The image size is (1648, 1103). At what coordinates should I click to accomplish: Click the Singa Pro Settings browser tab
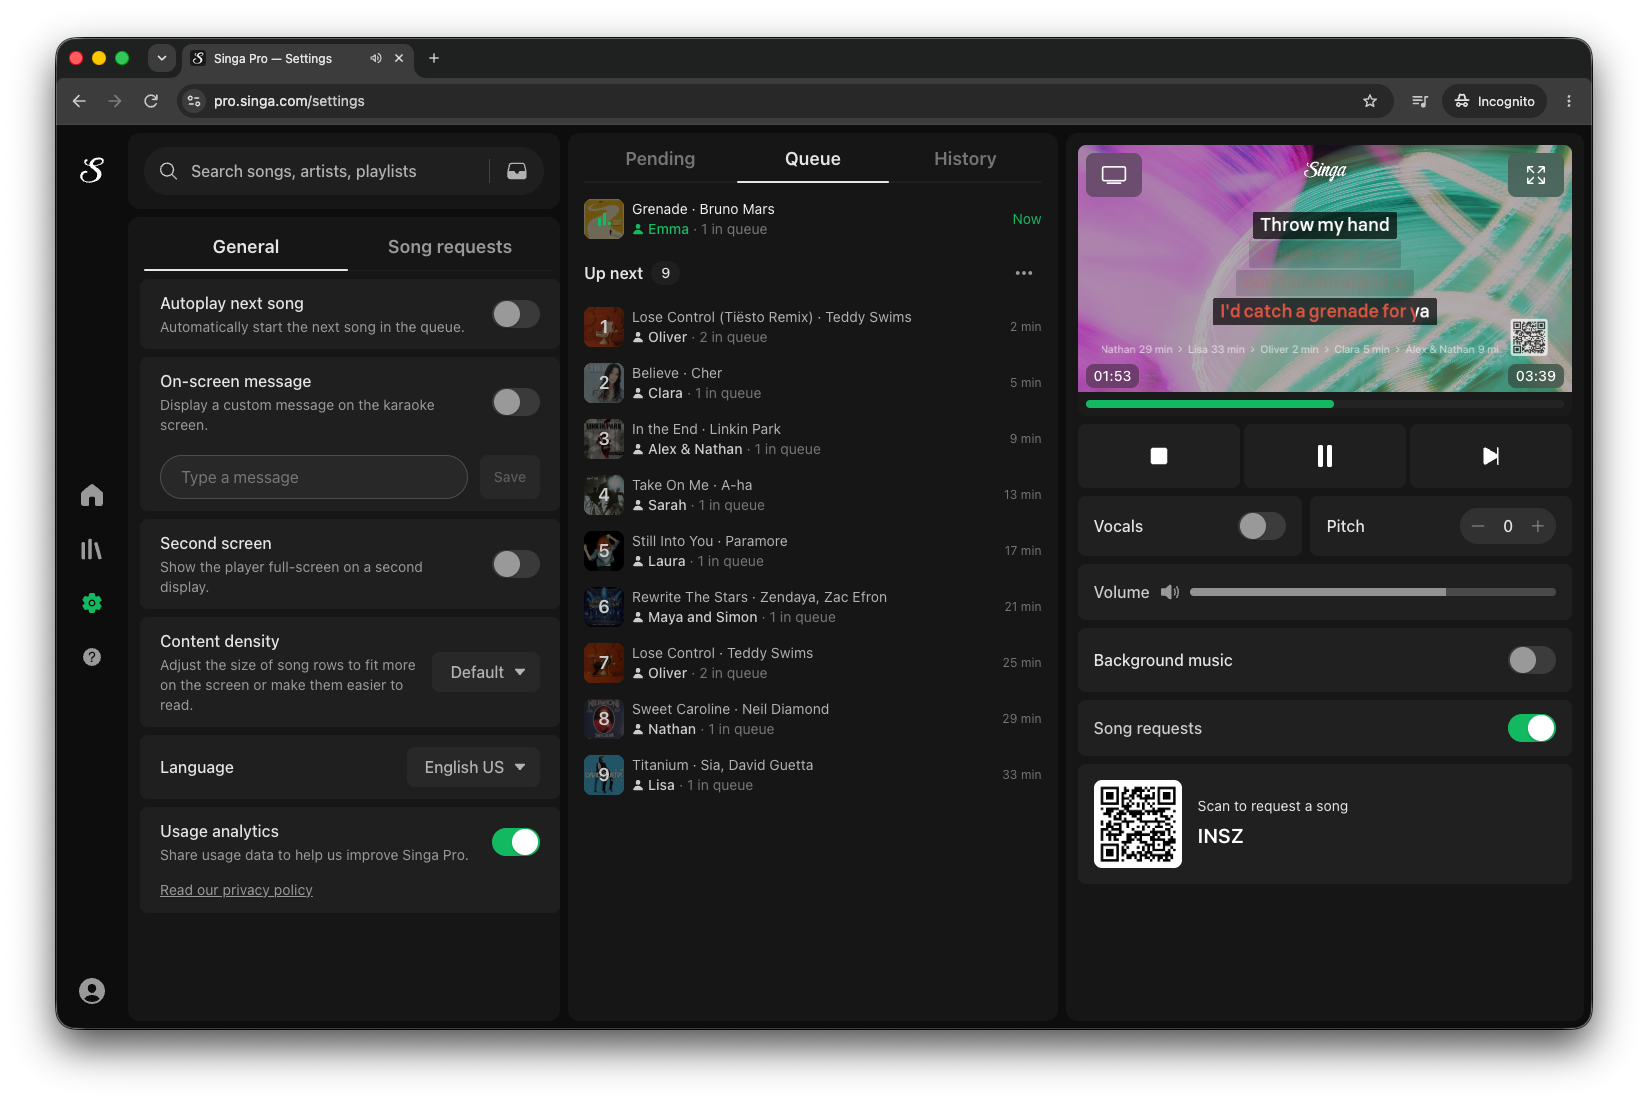(299, 58)
